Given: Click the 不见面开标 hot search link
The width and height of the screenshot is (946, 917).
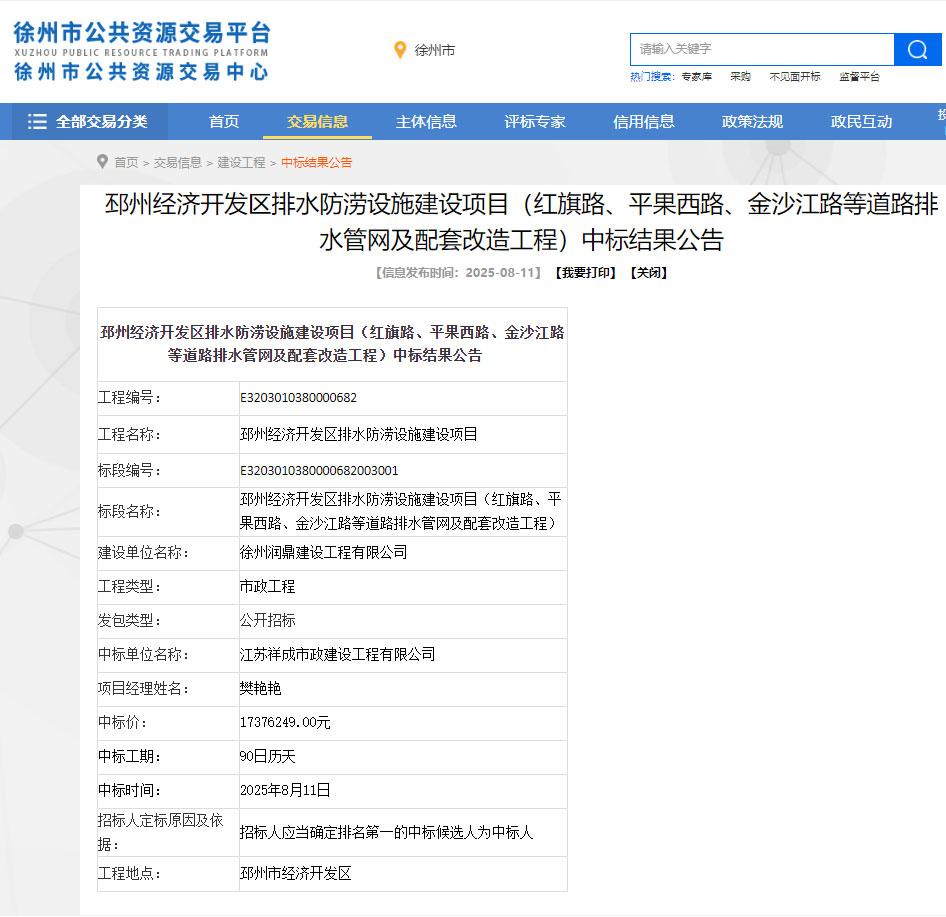Looking at the screenshot, I should [x=795, y=77].
